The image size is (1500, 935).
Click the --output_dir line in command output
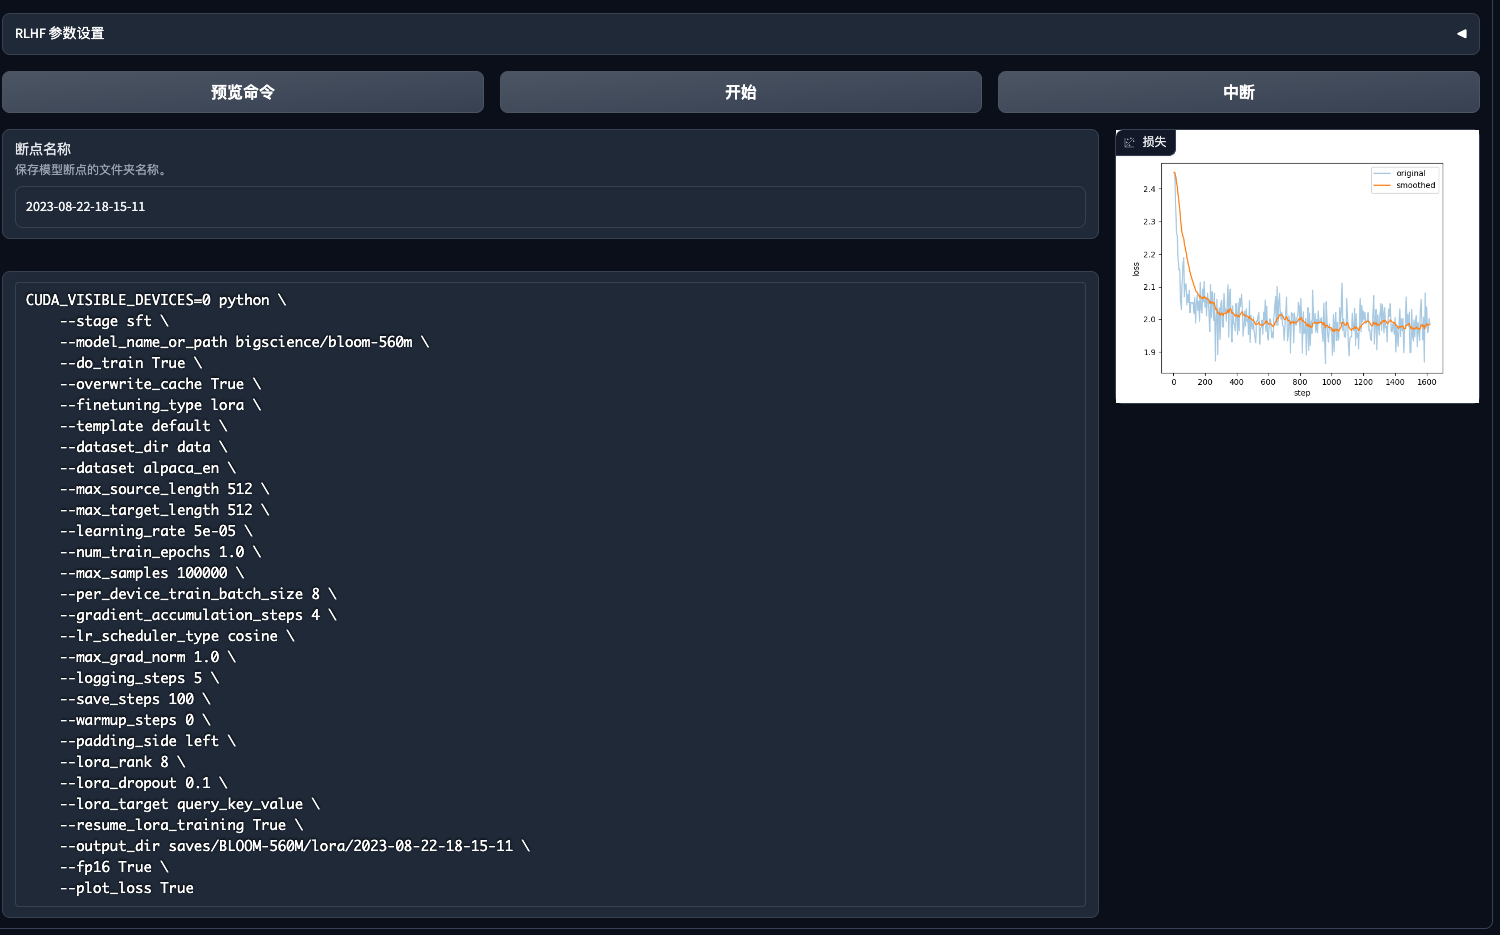coord(294,846)
